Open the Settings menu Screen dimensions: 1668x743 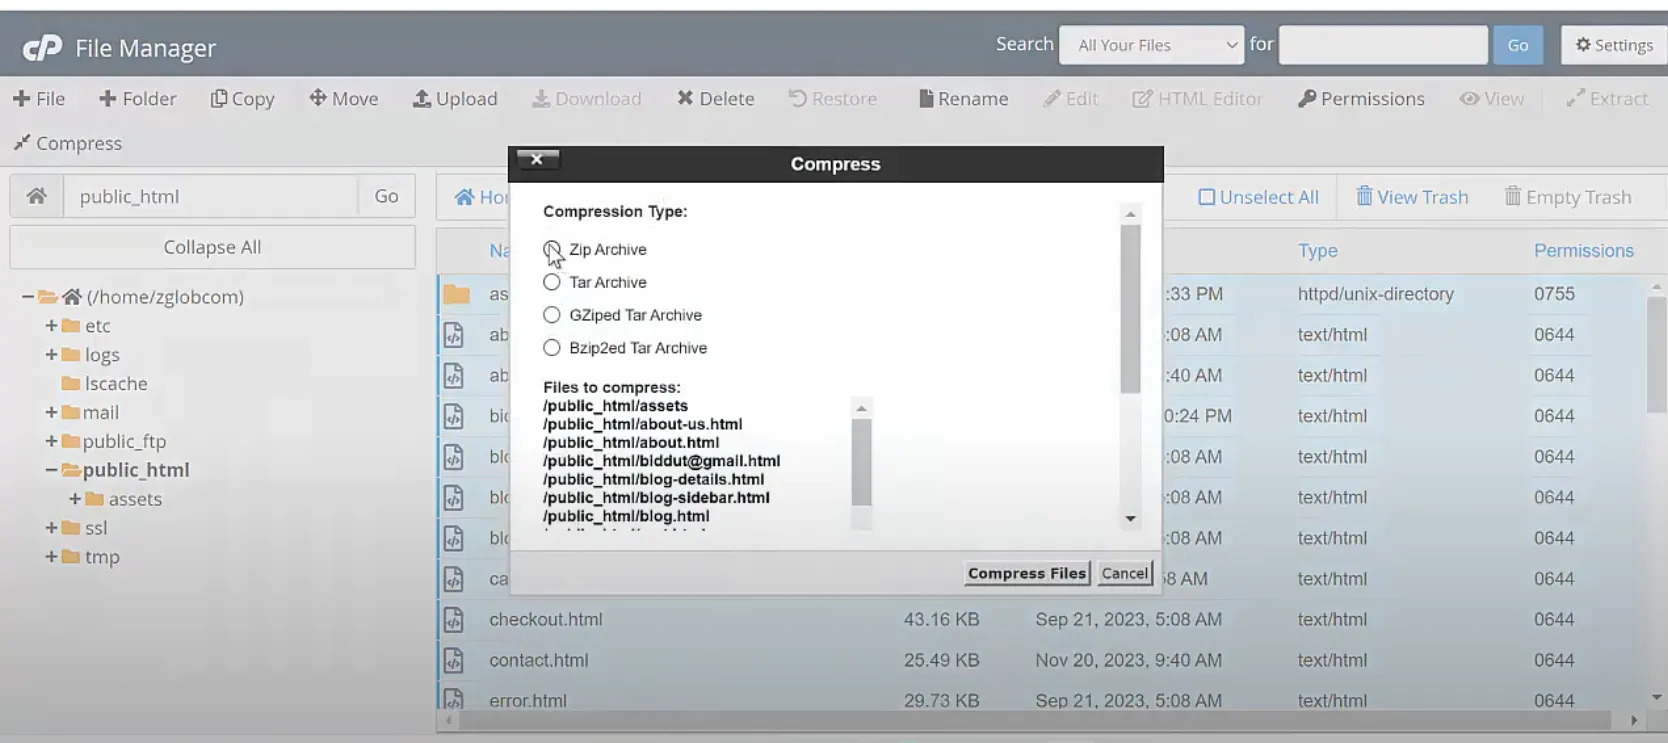(x=1614, y=45)
